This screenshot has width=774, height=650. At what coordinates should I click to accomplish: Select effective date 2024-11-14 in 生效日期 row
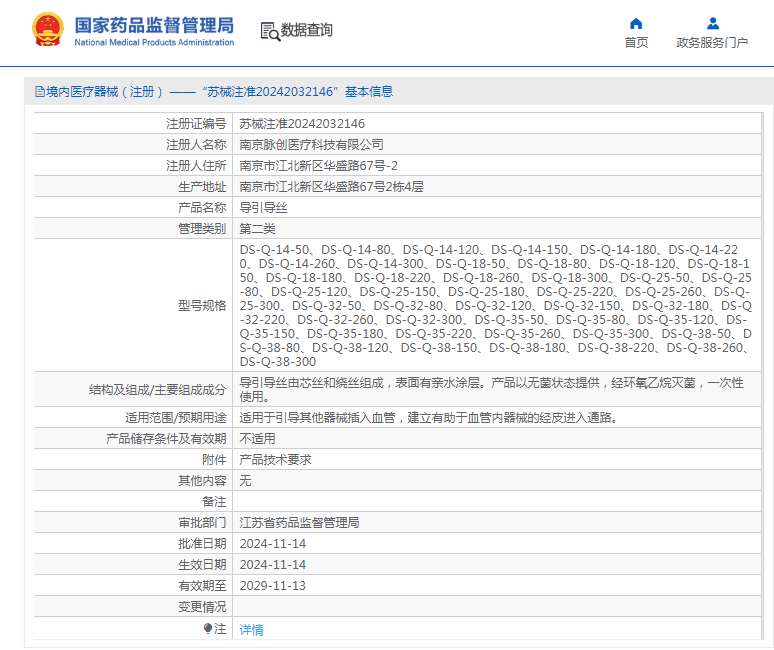pos(272,565)
